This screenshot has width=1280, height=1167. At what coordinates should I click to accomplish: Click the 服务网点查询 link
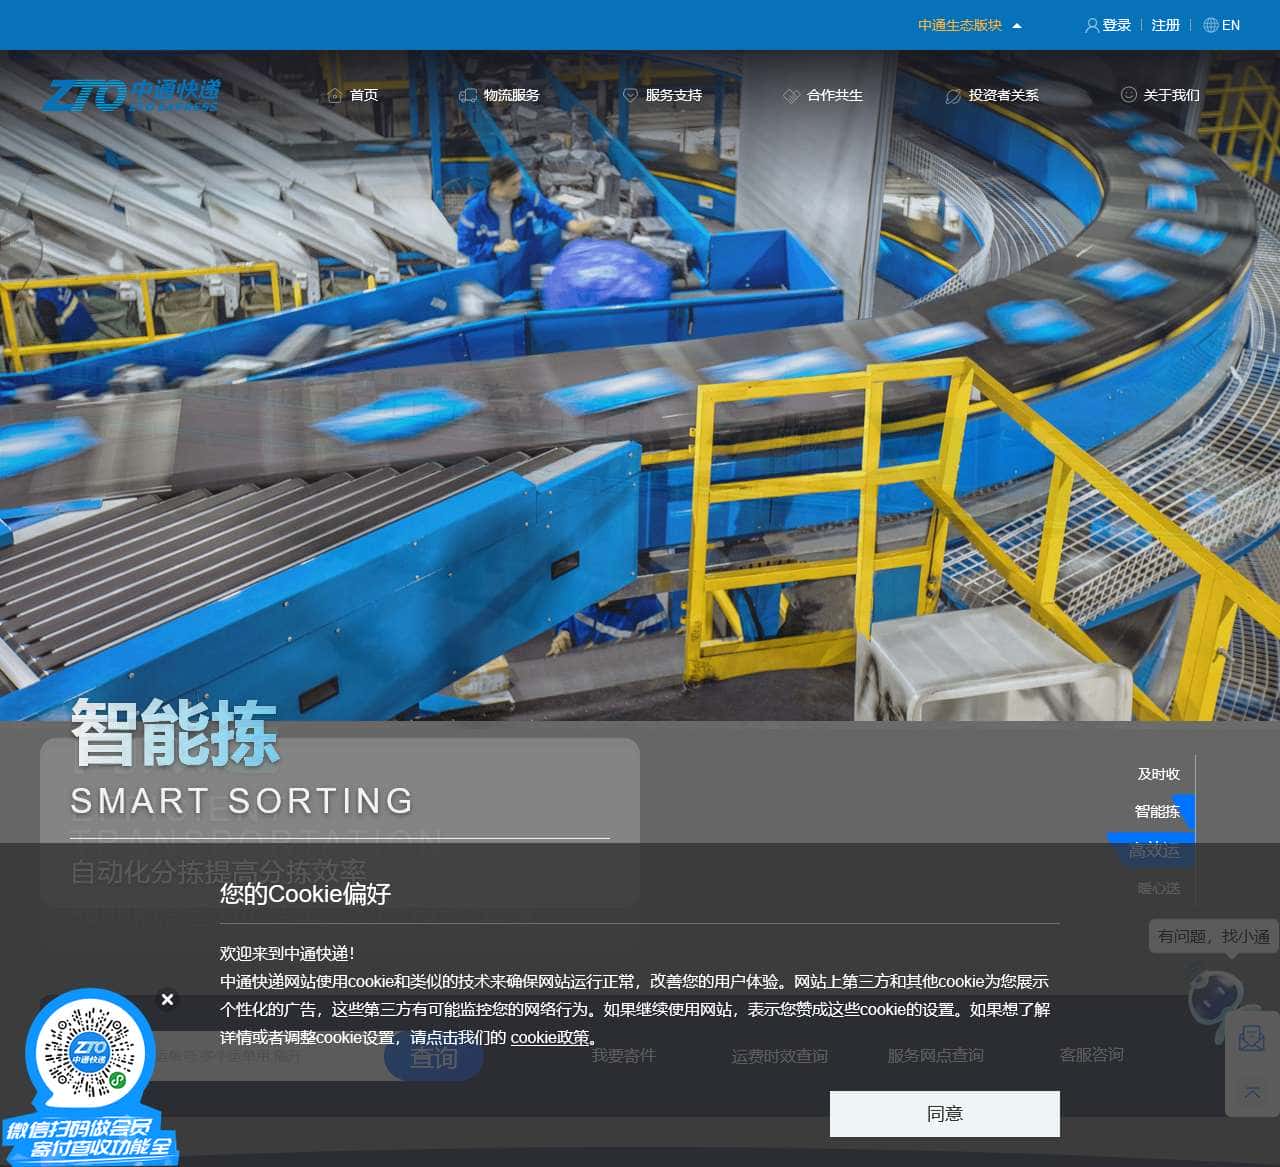935,1055
